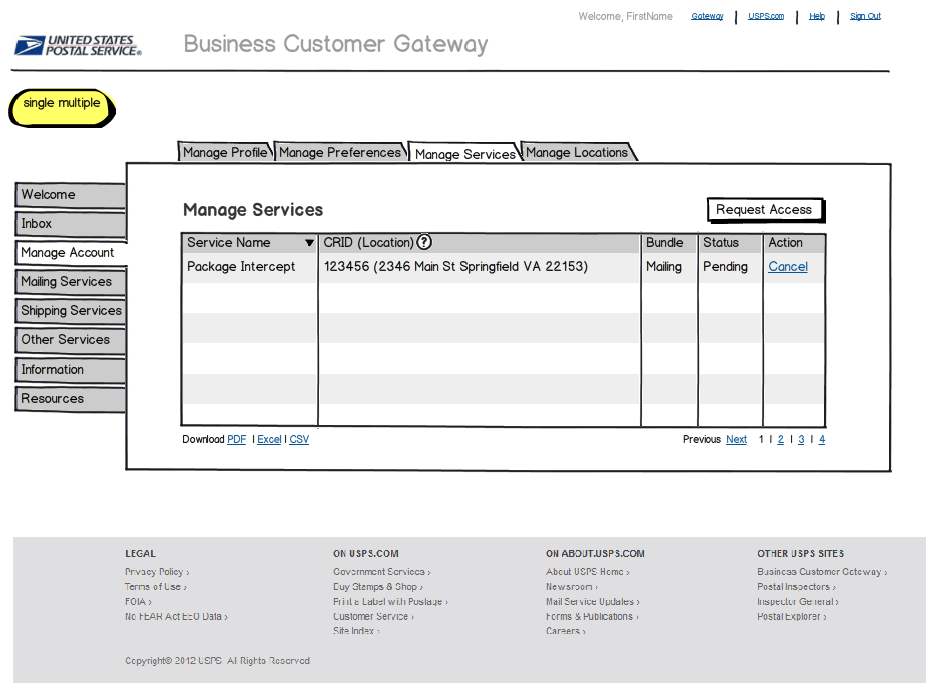The height and width of the screenshot is (691, 934).
Task: Open the CRID Location help icon
Action: pos(424,242)
